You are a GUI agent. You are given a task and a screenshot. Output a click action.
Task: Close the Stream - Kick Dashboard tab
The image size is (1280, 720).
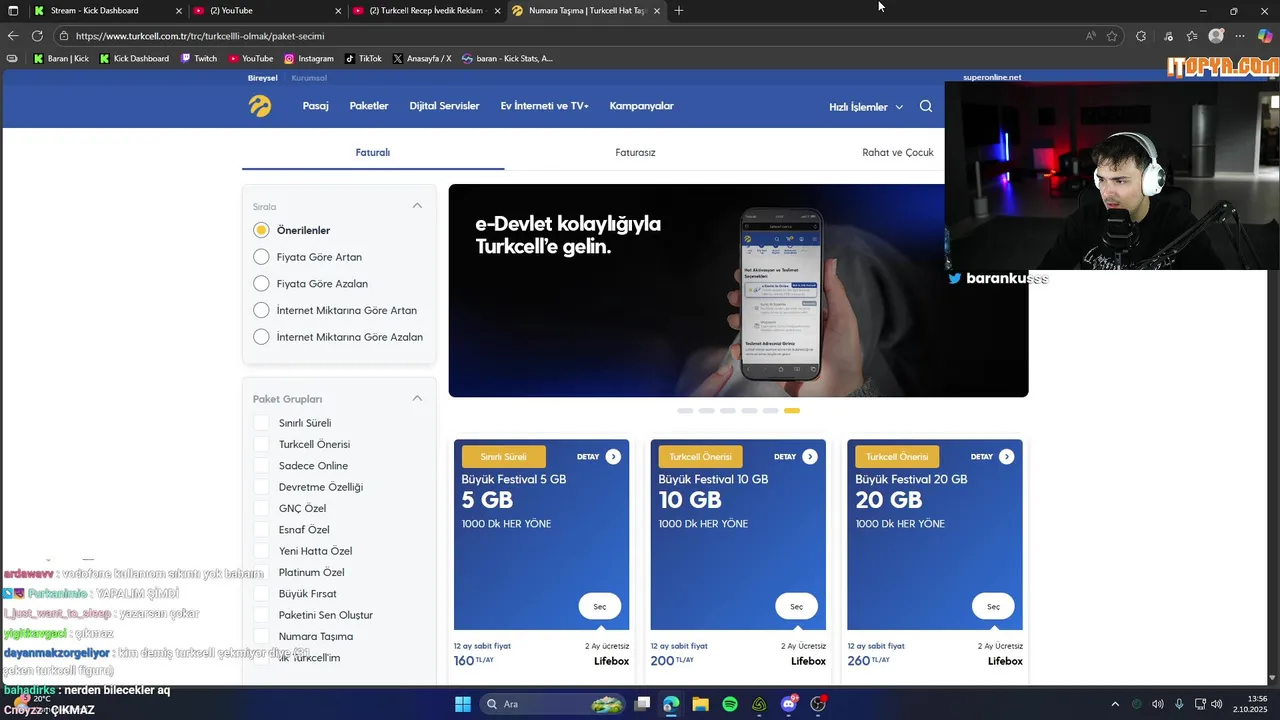pos(179,10)
